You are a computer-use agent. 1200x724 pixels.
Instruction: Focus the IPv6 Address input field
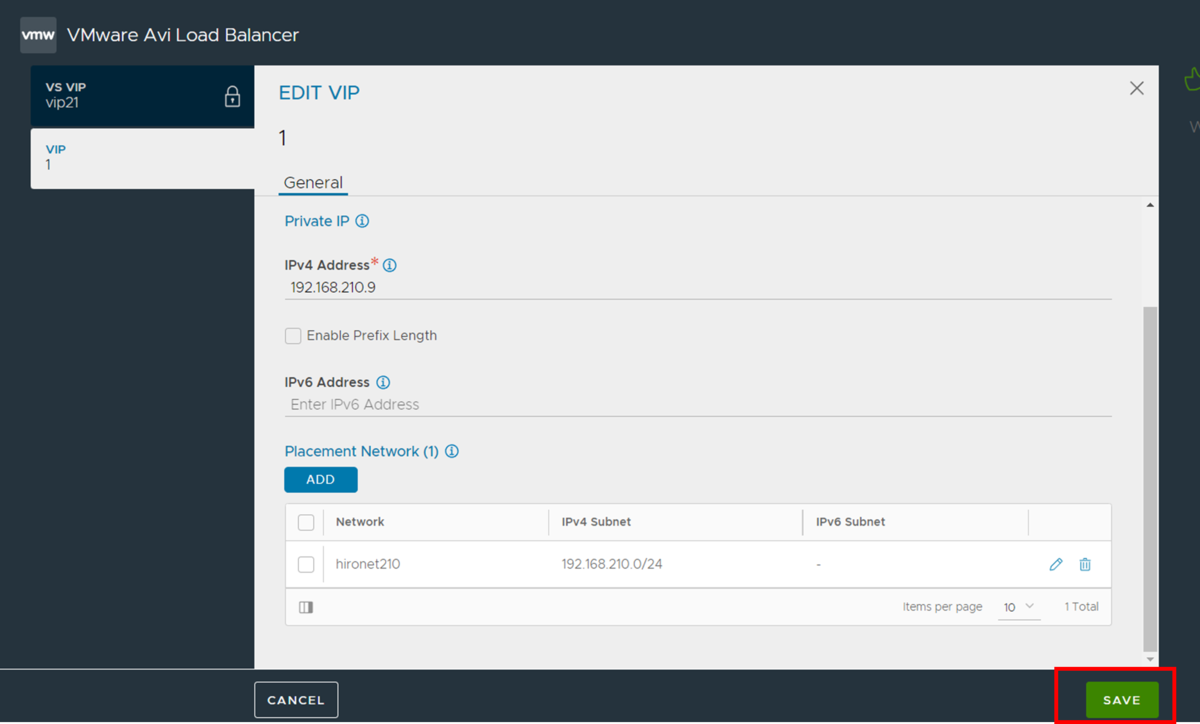(x=698, y=405)
